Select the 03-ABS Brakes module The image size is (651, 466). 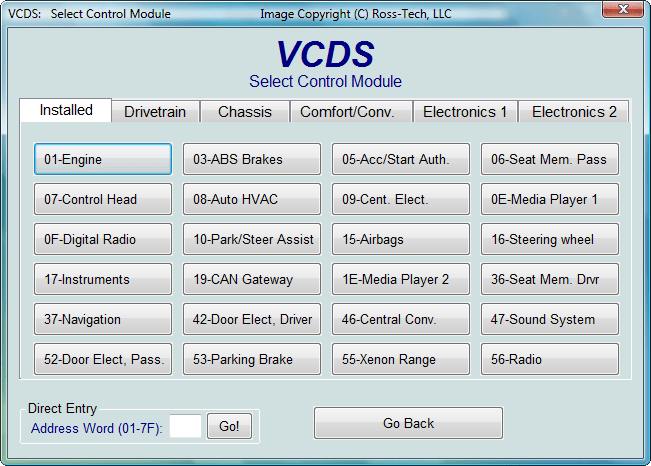252,159
